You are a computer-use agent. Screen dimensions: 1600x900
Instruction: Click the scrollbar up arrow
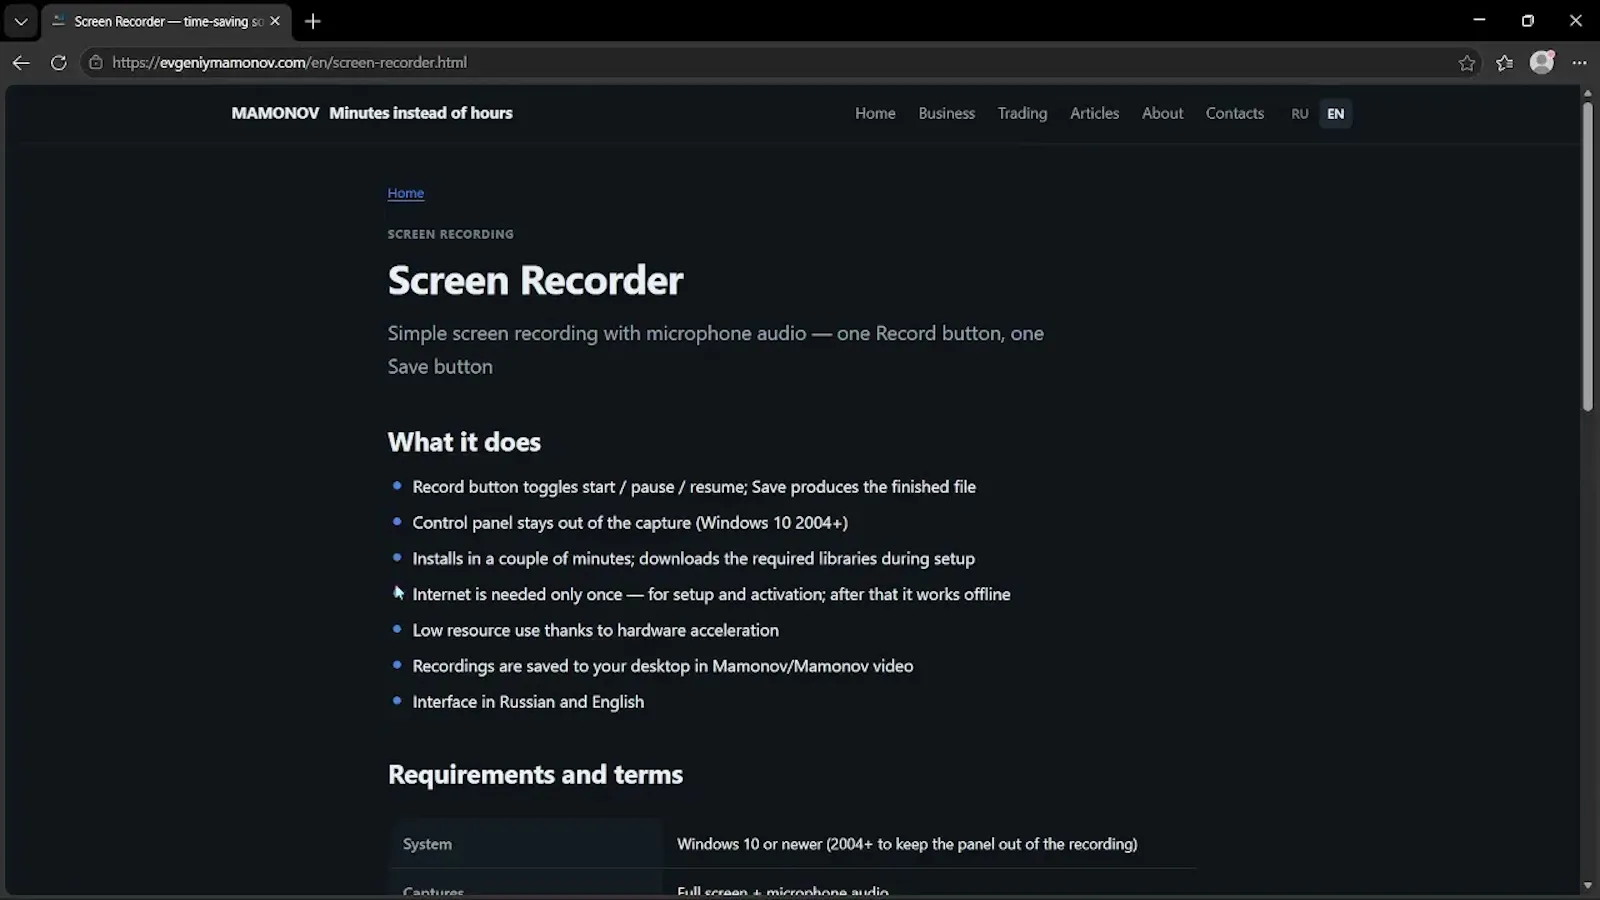(x=1587, y=93)
